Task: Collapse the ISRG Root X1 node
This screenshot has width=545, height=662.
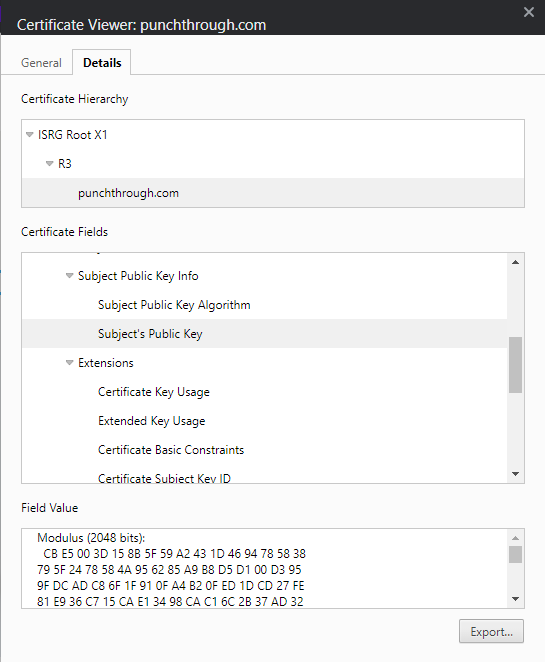Action: pos(30,135)
